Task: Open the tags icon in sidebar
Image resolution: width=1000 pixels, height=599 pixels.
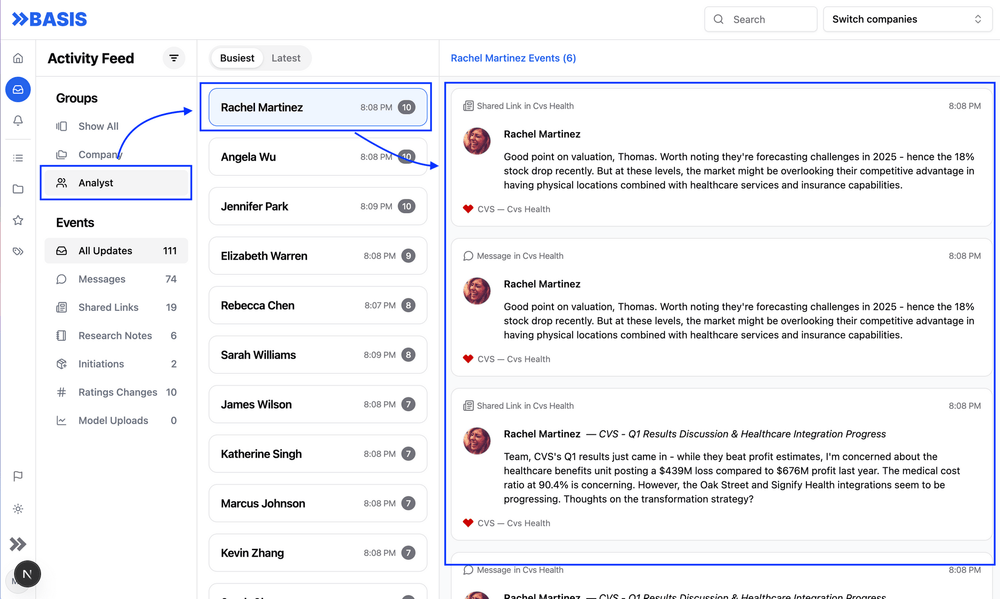Action: 18,251
